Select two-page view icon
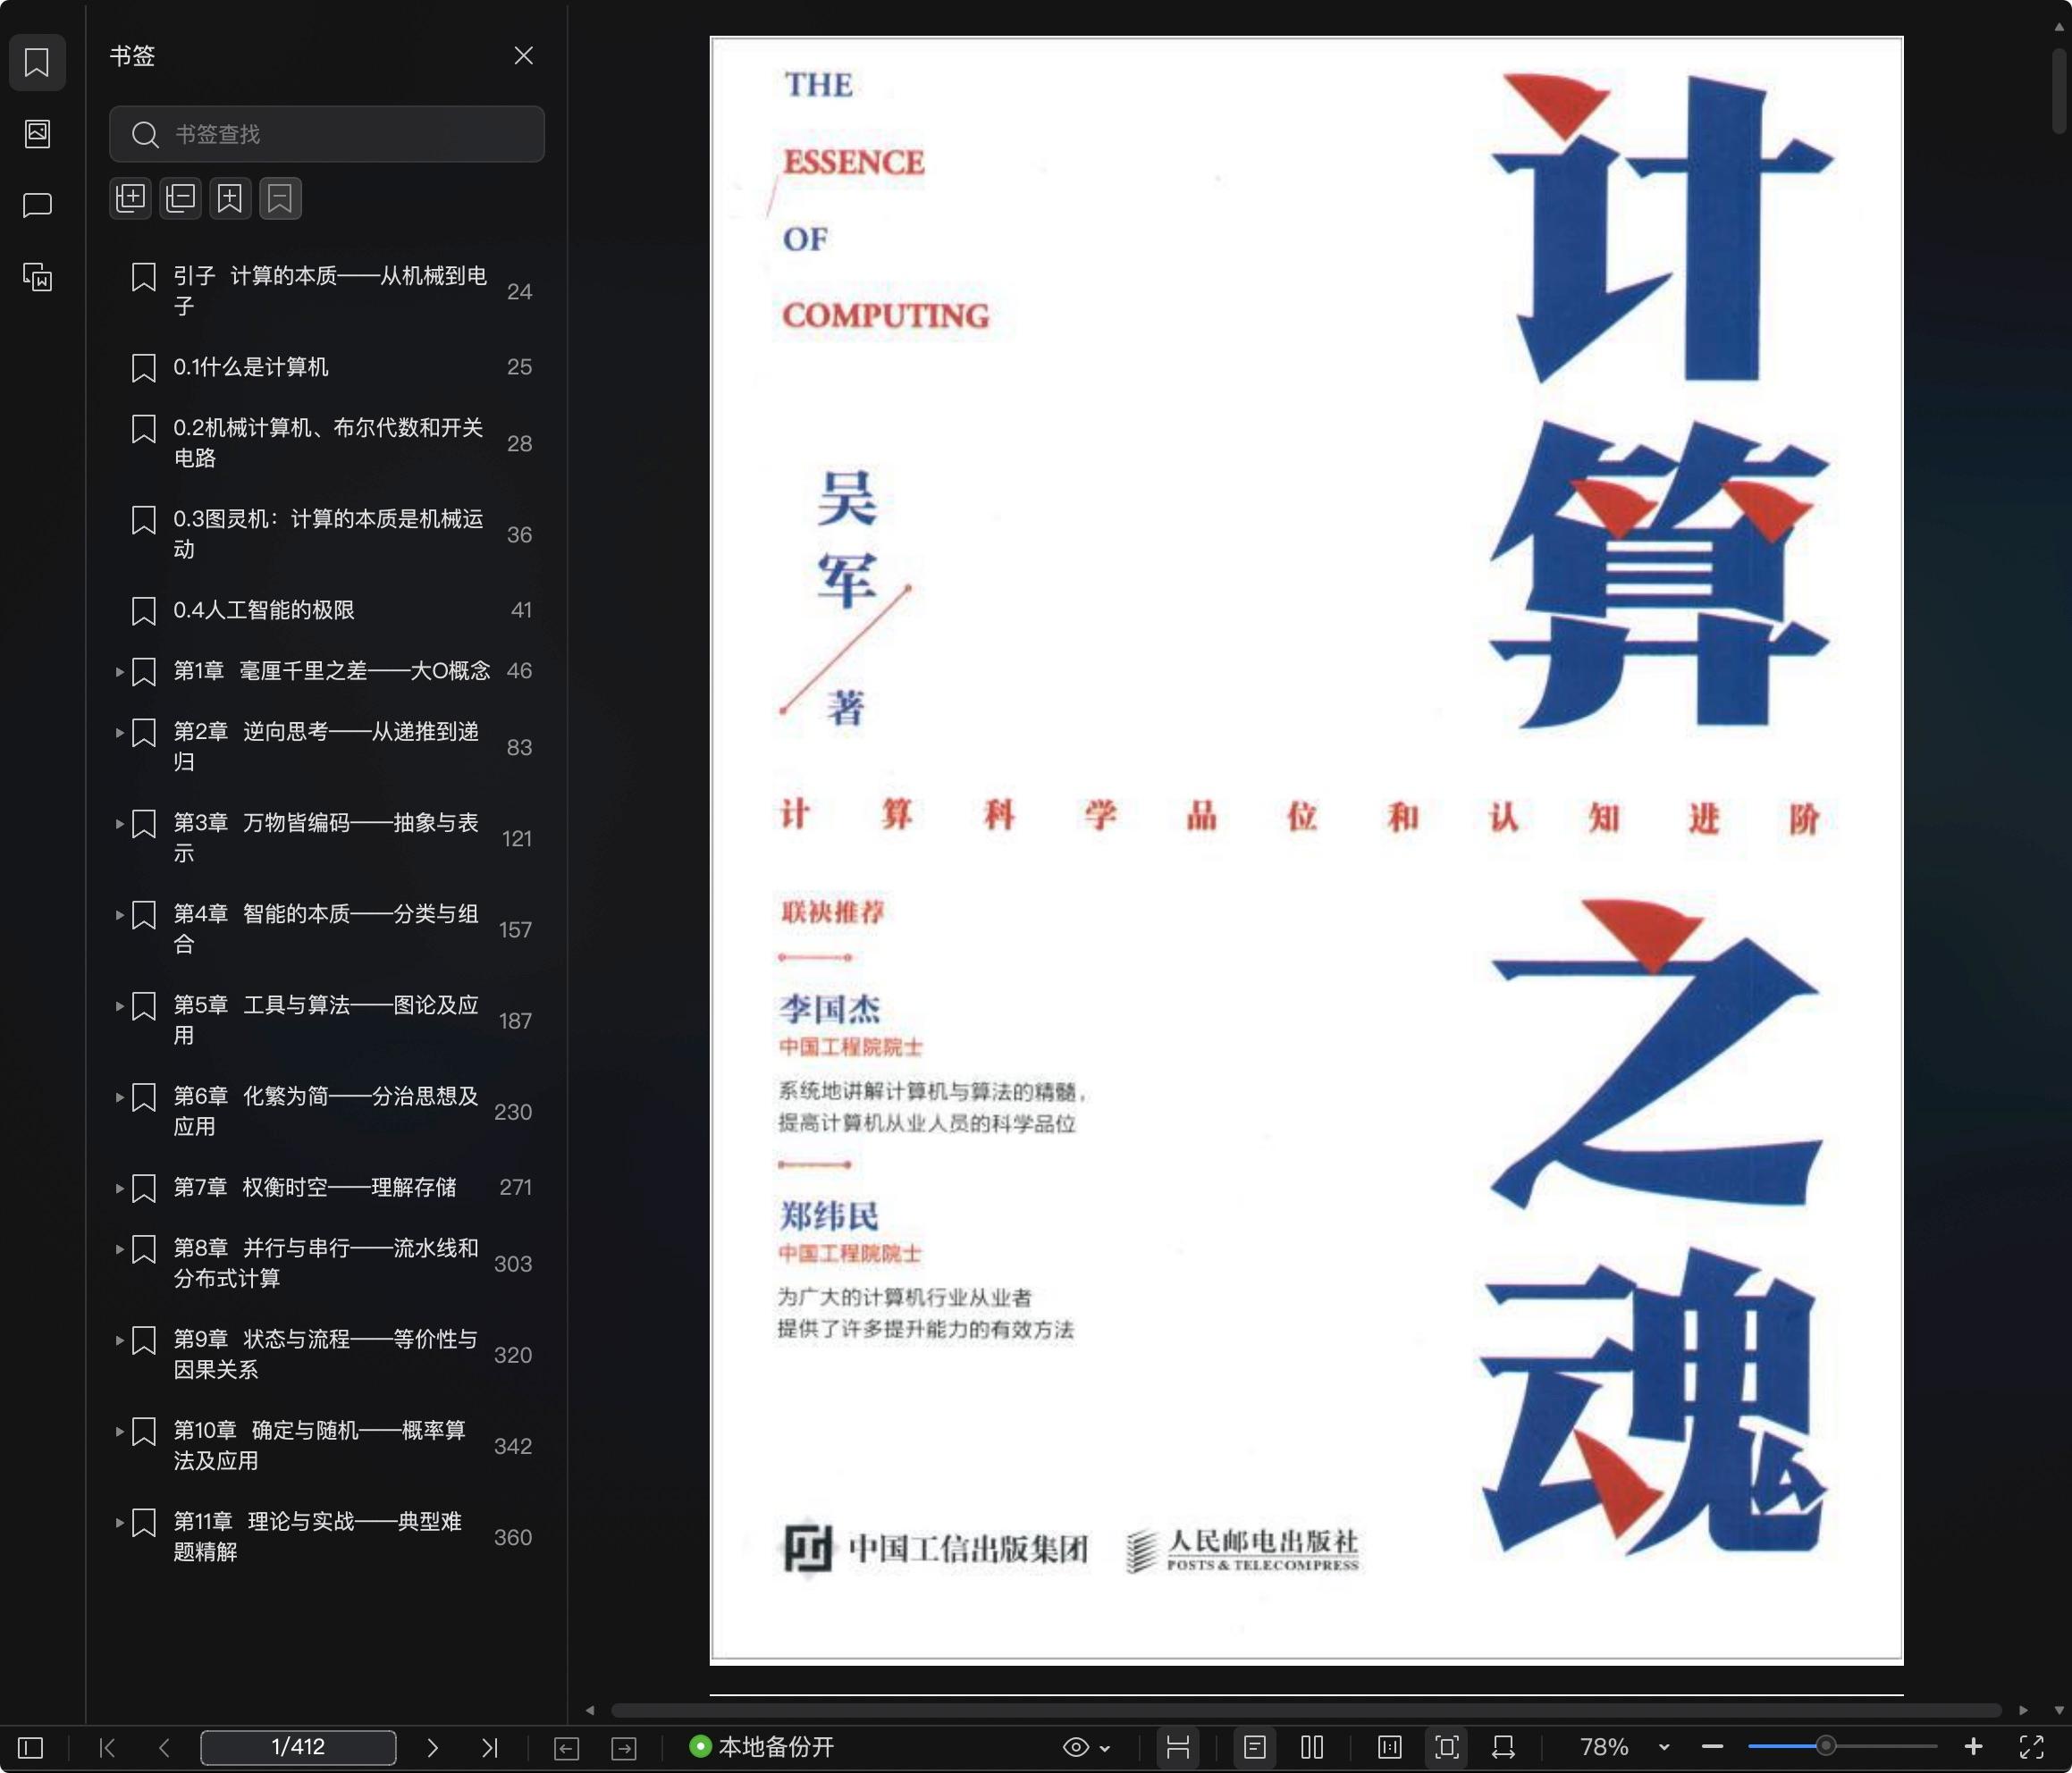Viewport: 2072px width, 1773px height. [1312, 1747]
